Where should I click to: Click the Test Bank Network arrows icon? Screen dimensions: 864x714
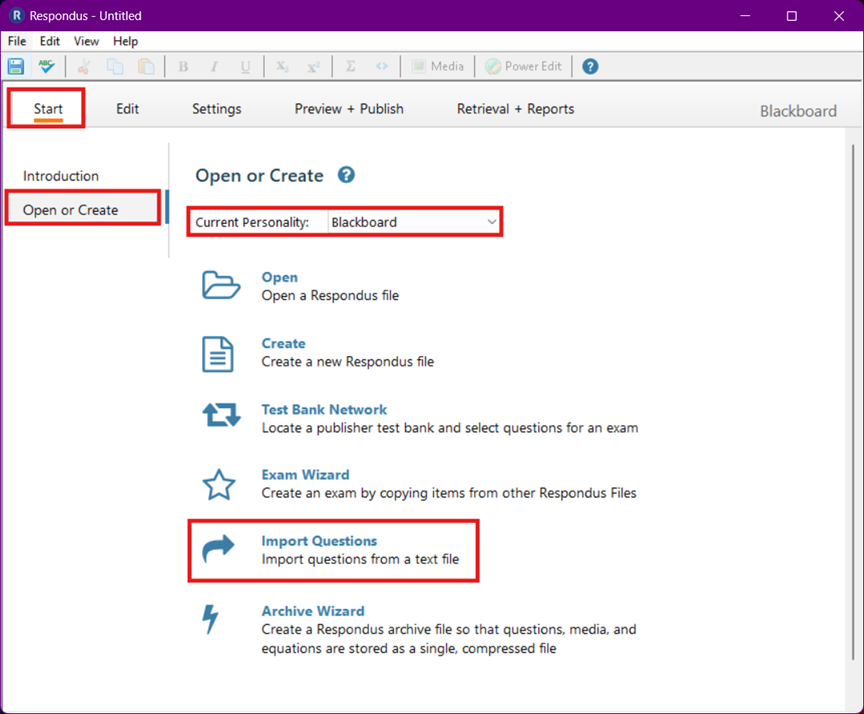click(221, 415)
